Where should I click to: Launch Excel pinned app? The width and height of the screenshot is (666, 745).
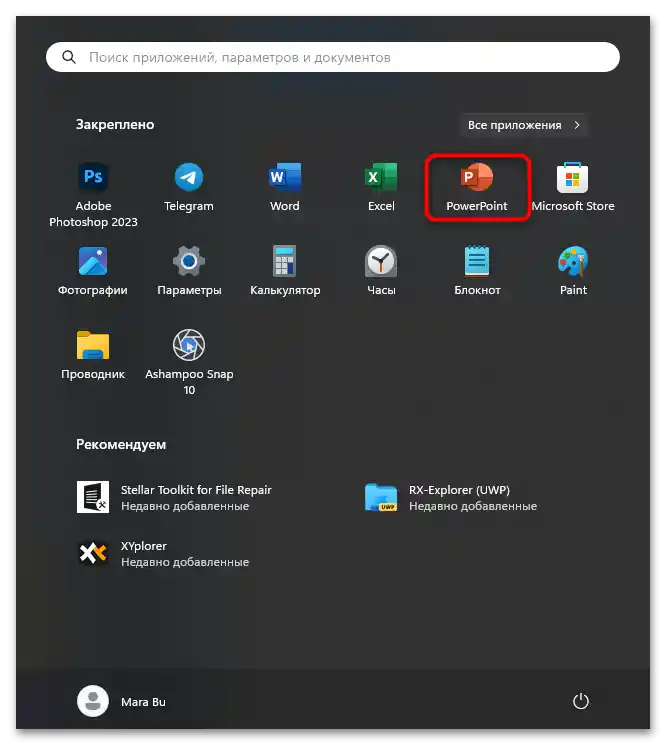[x=381, y=186]
